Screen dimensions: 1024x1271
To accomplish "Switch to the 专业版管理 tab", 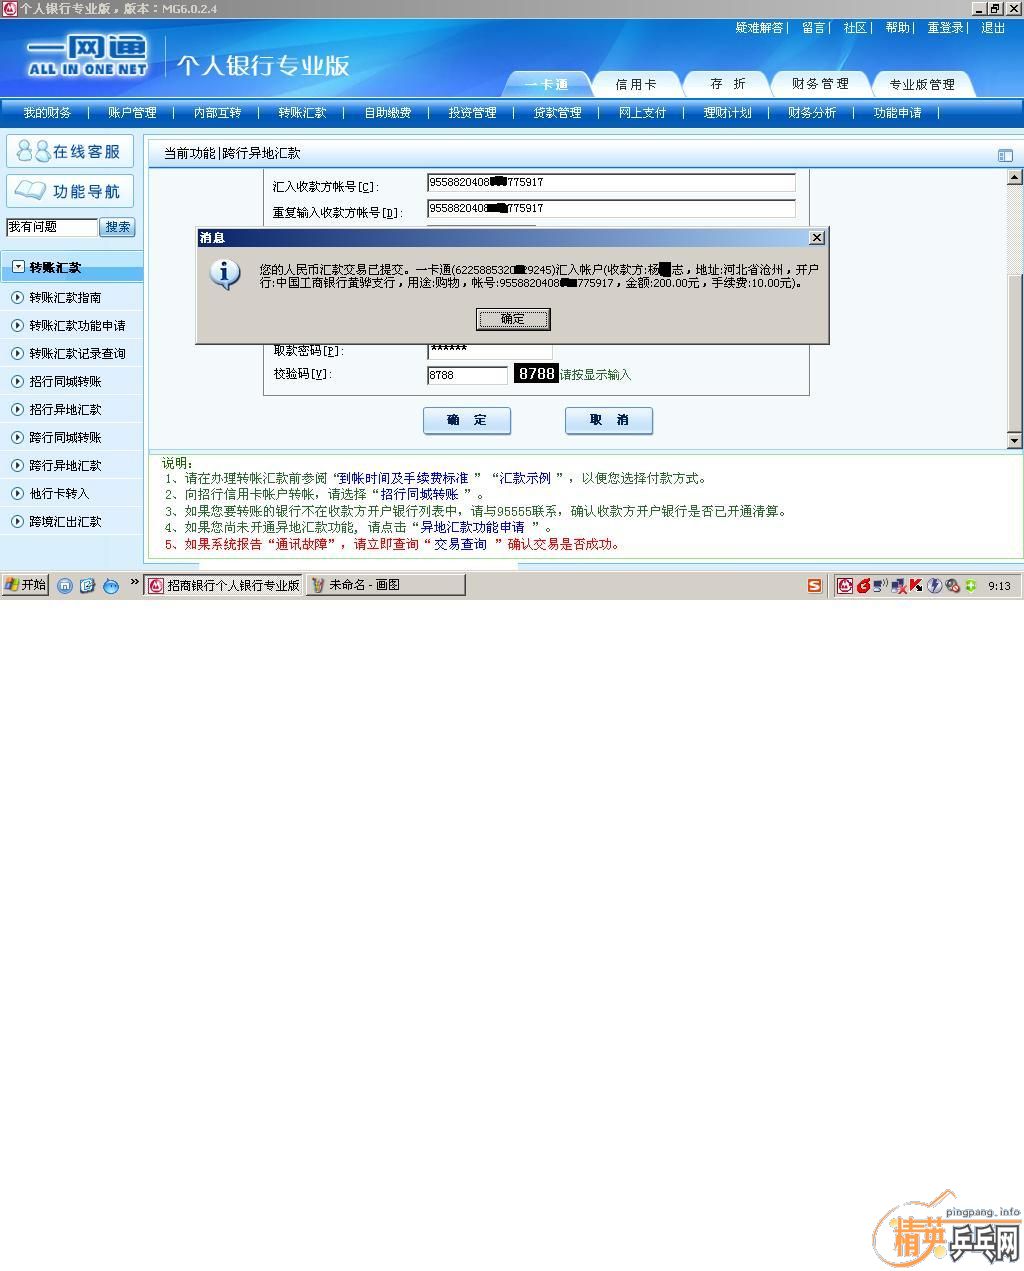I will coord(922,84).
